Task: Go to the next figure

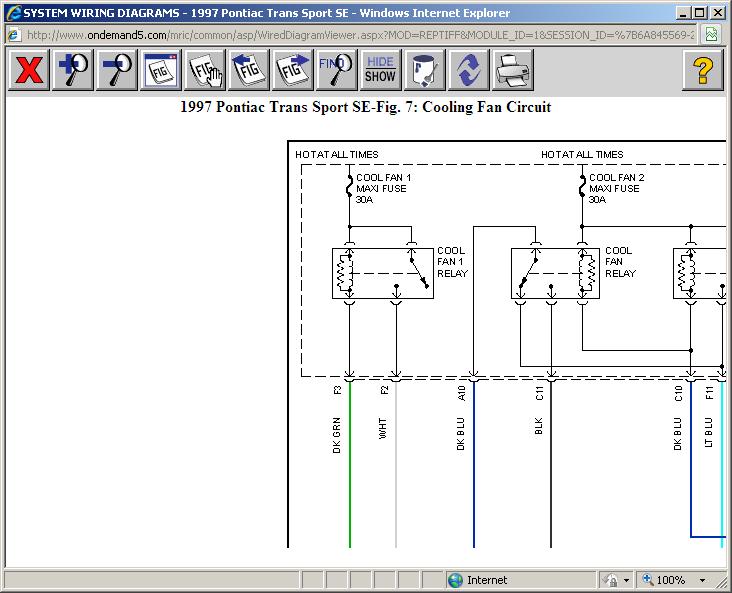Action: [292, 70]
